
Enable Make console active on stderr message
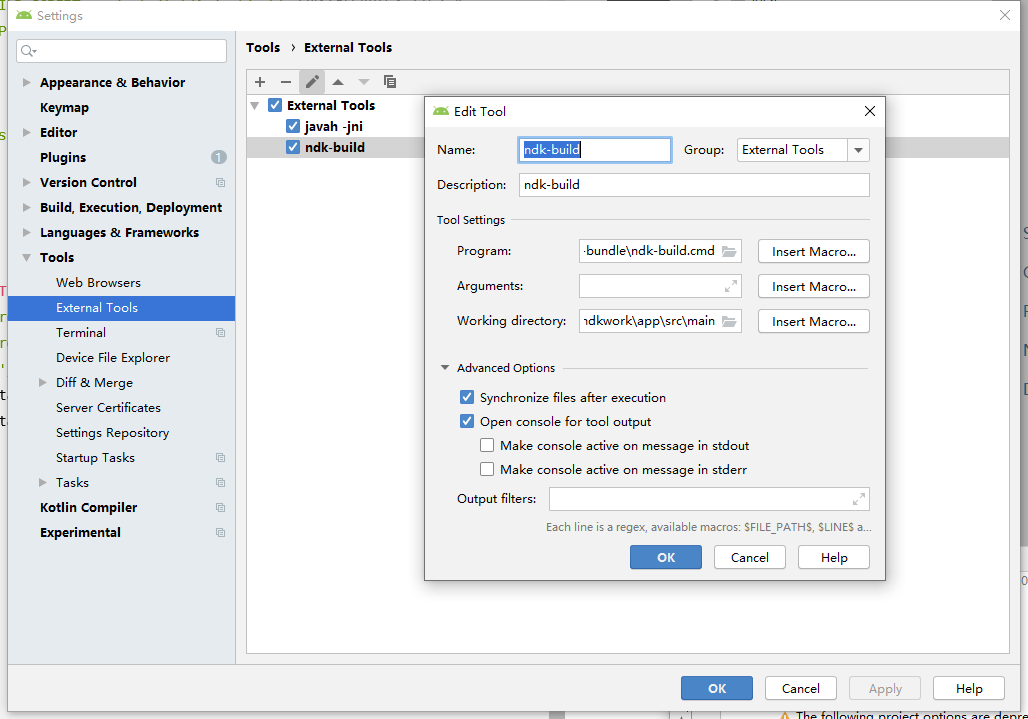click(x=487, y=469)
